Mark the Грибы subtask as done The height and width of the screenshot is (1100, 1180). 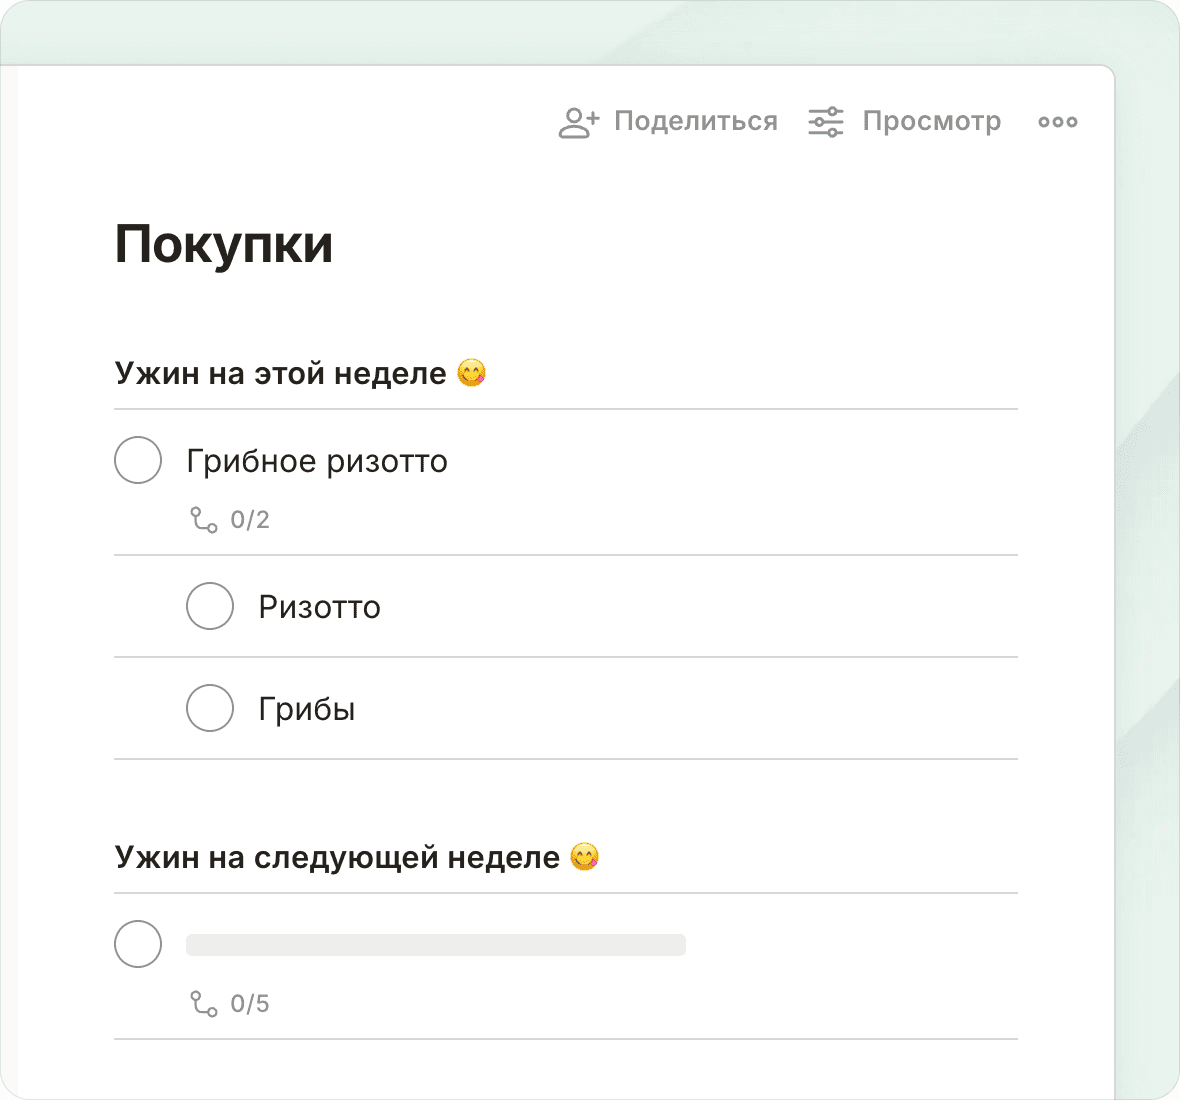pos(210,708)
